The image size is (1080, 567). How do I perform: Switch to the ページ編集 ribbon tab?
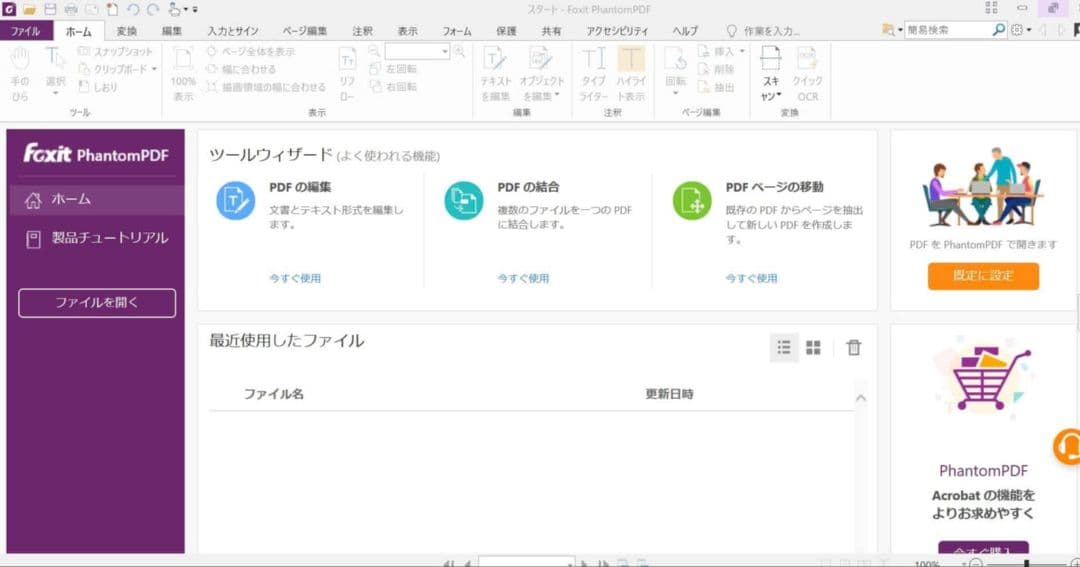coord(304,31)
